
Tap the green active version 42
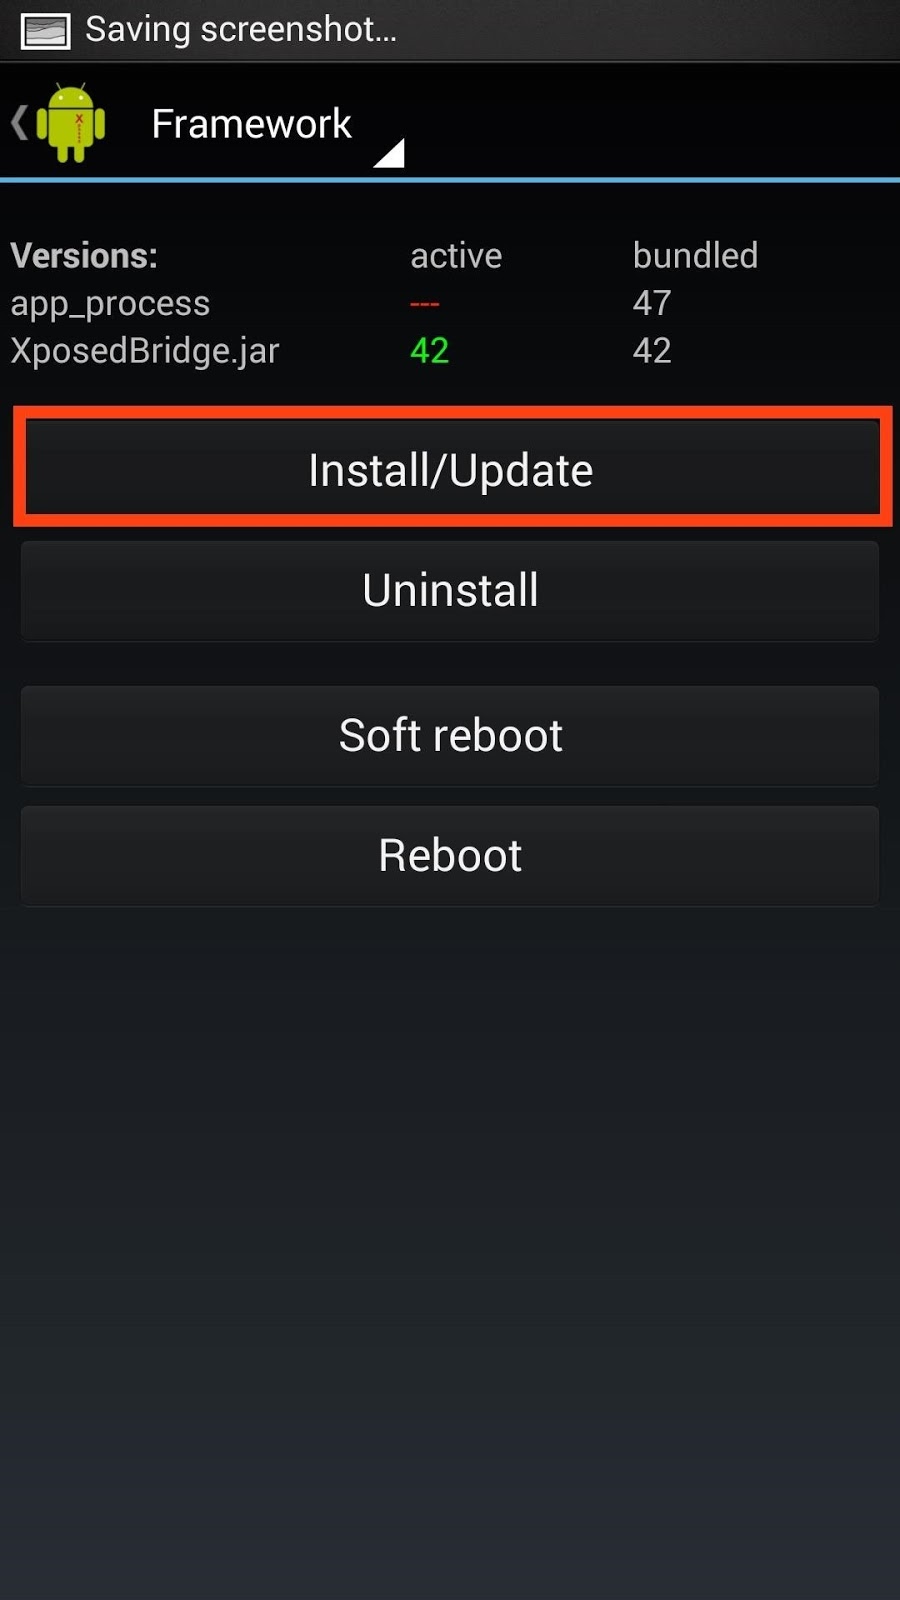(x=430, y=351)
